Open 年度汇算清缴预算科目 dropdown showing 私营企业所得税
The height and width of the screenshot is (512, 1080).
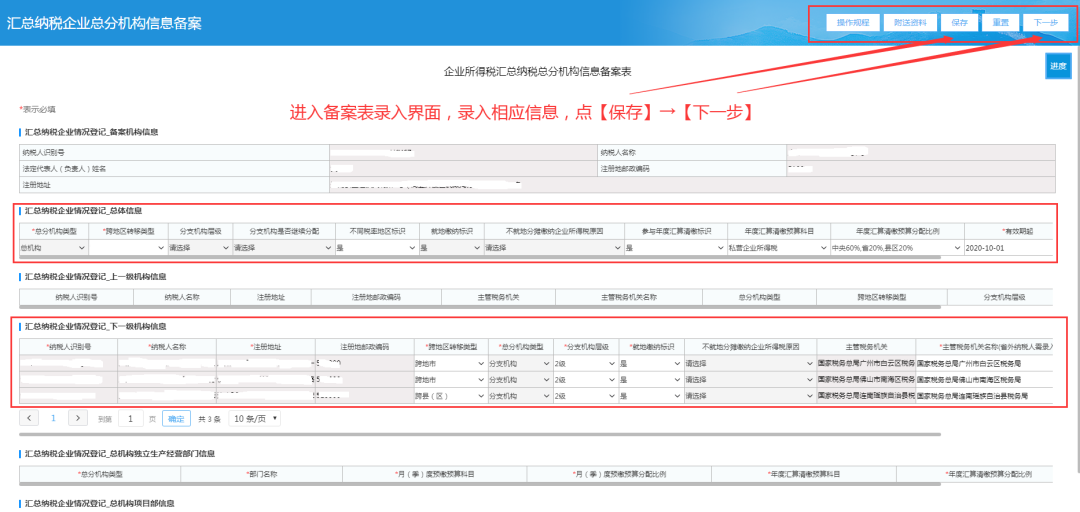[777, 247]
